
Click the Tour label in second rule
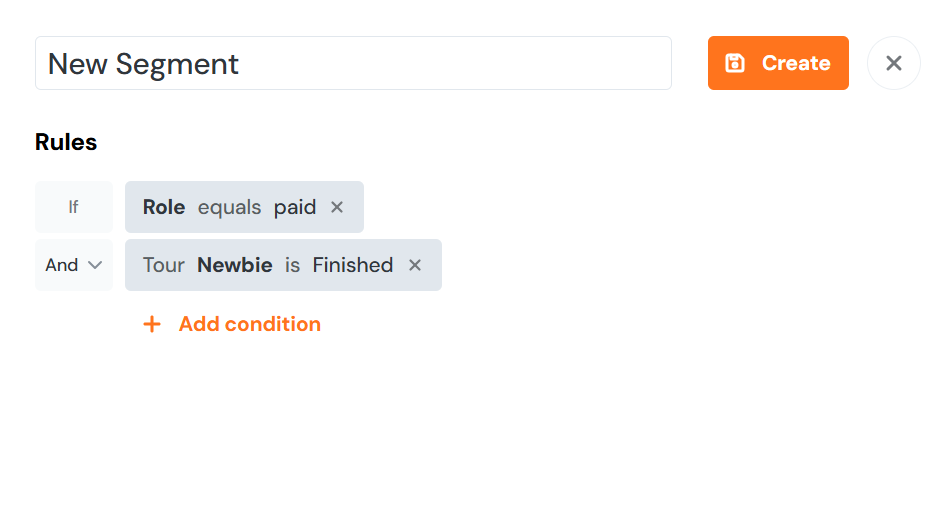click(163, 265)
